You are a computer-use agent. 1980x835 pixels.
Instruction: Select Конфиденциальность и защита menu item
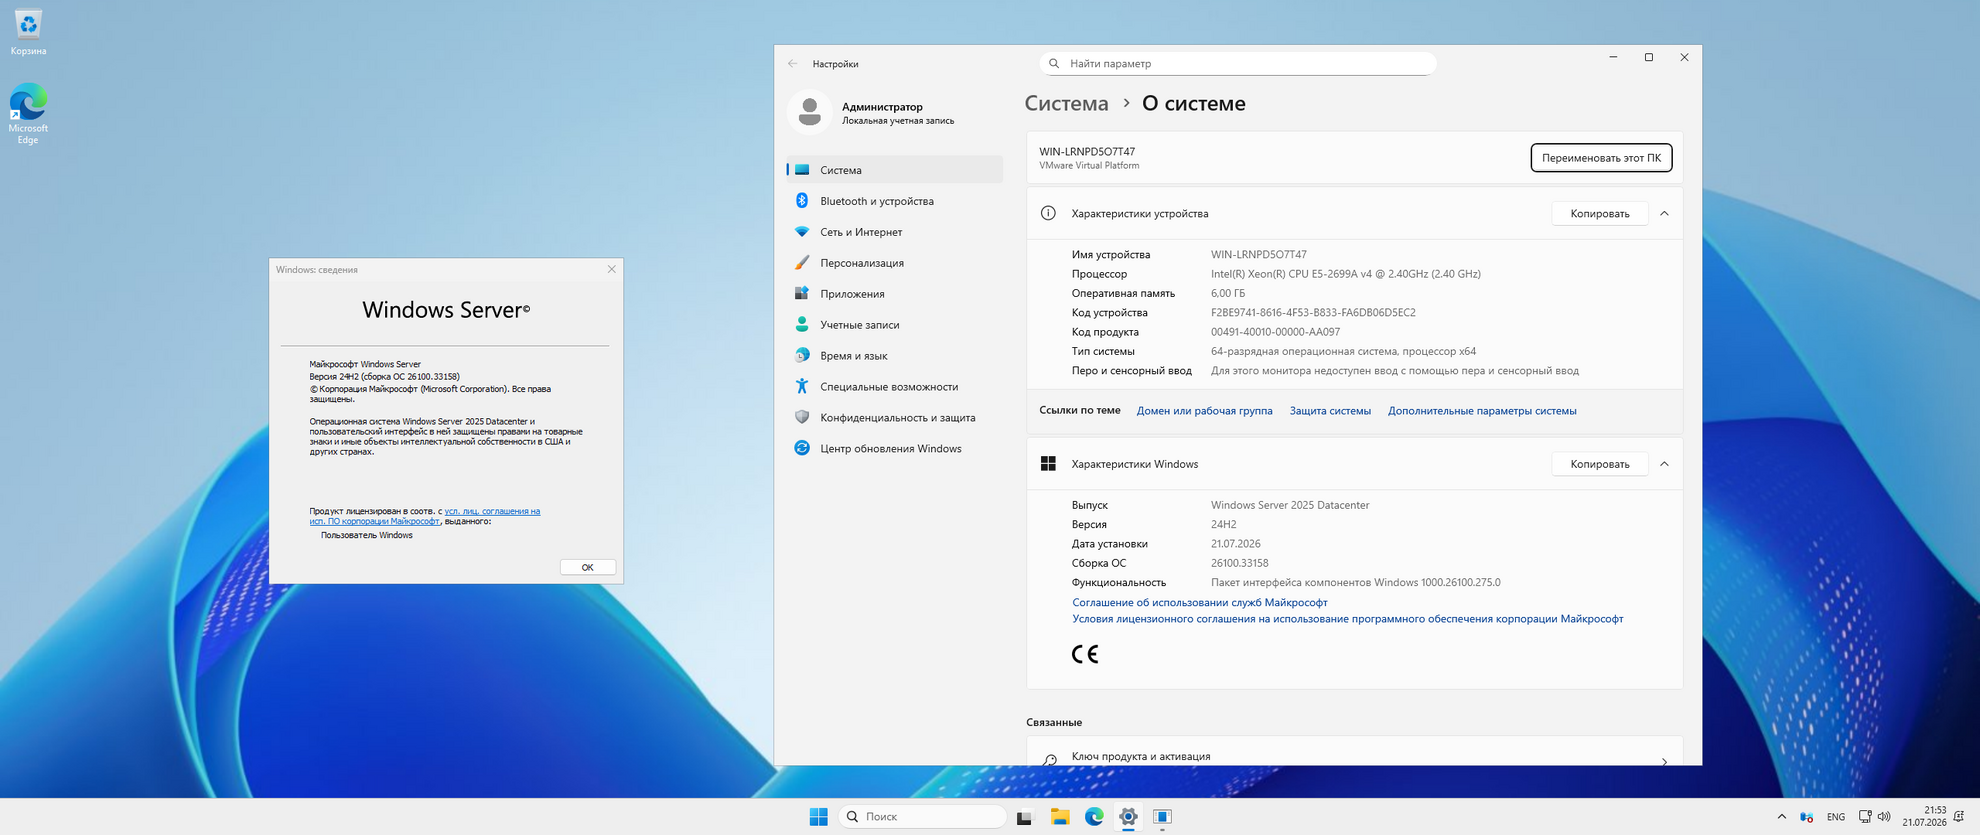coord(894,418)
